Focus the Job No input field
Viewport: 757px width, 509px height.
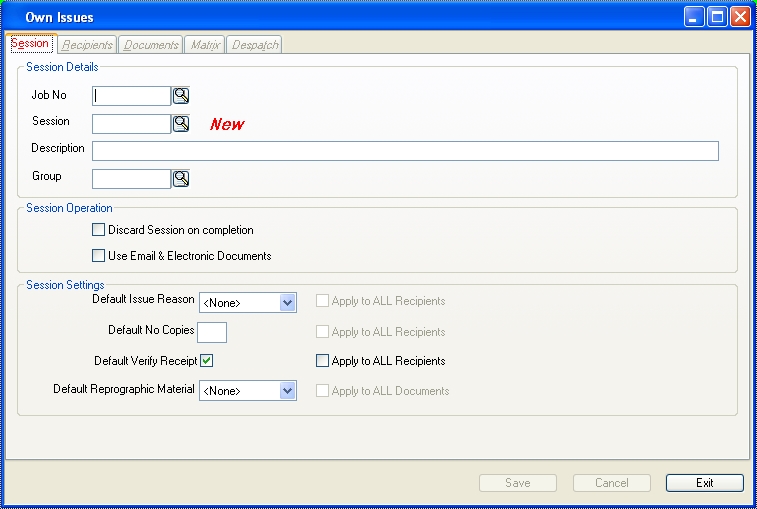click(131, 96)
